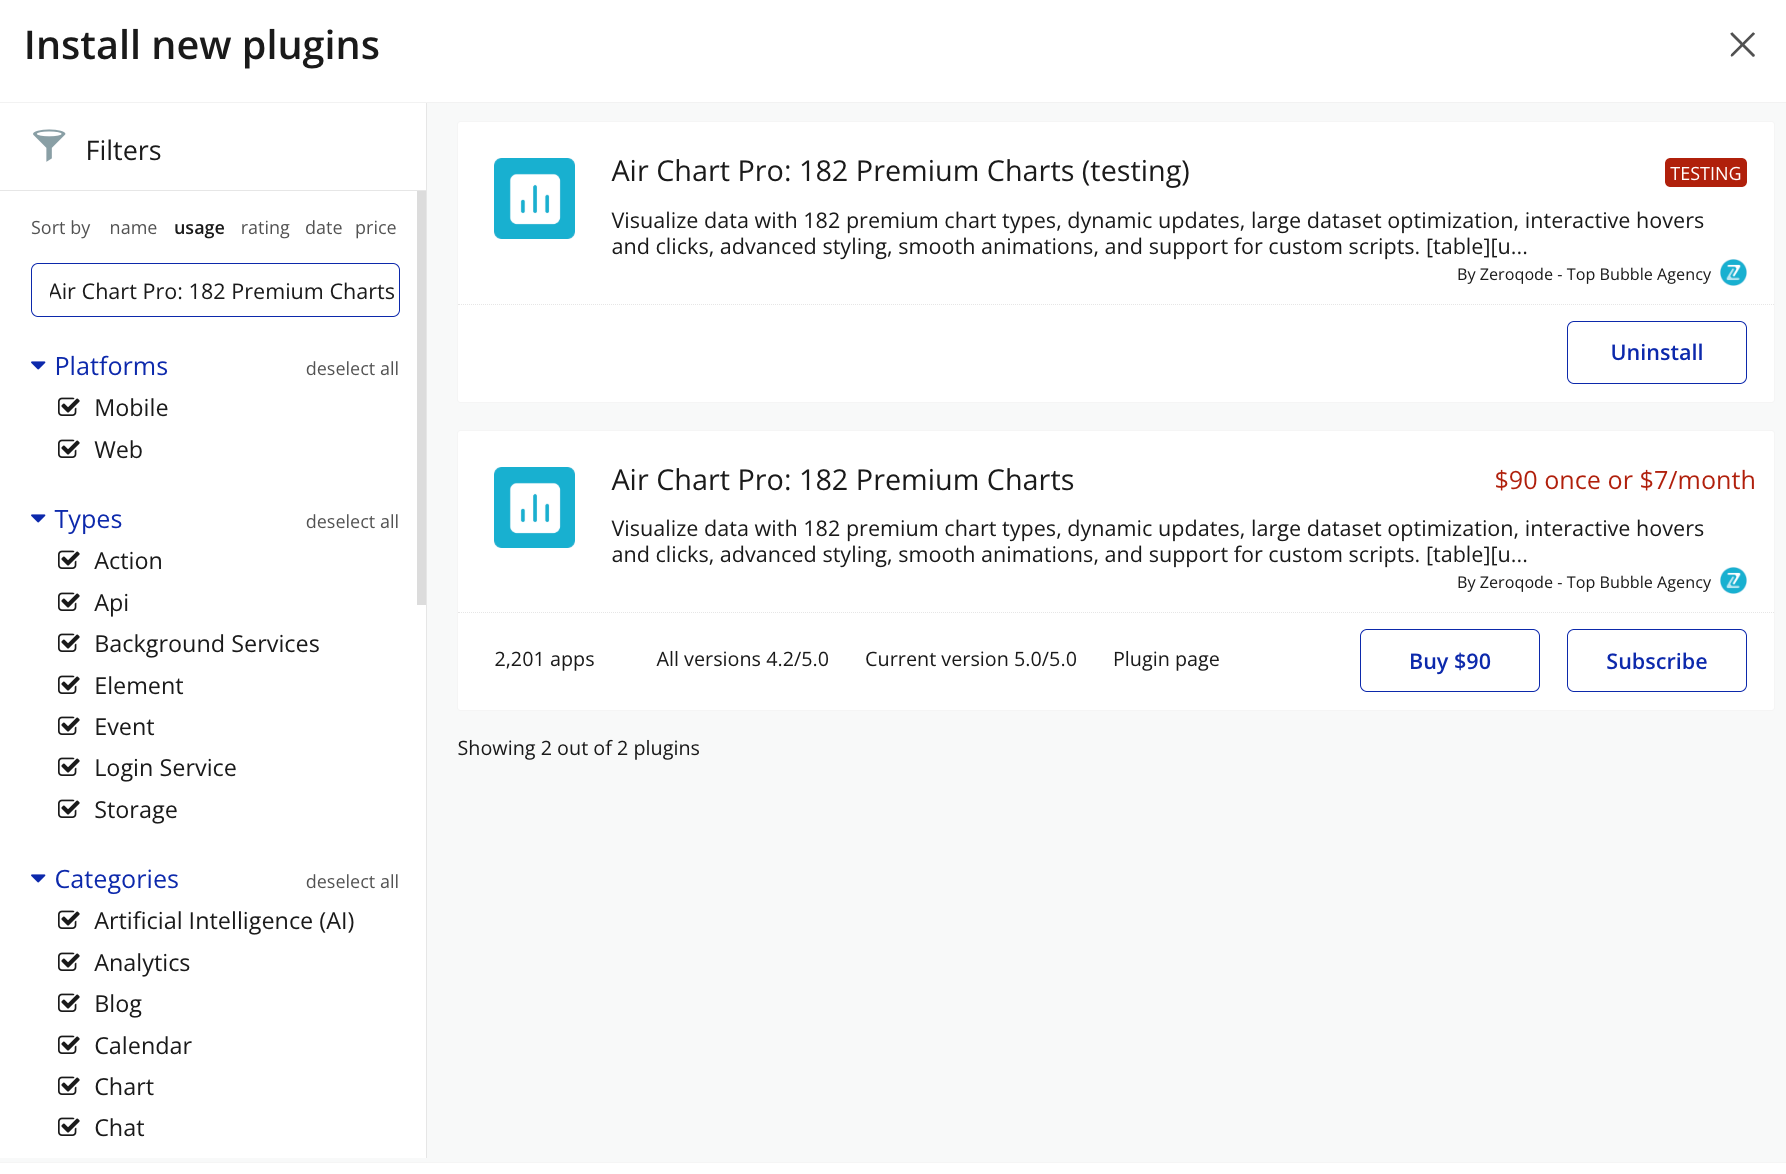Open the Plugin page link

pos(1166,659)
